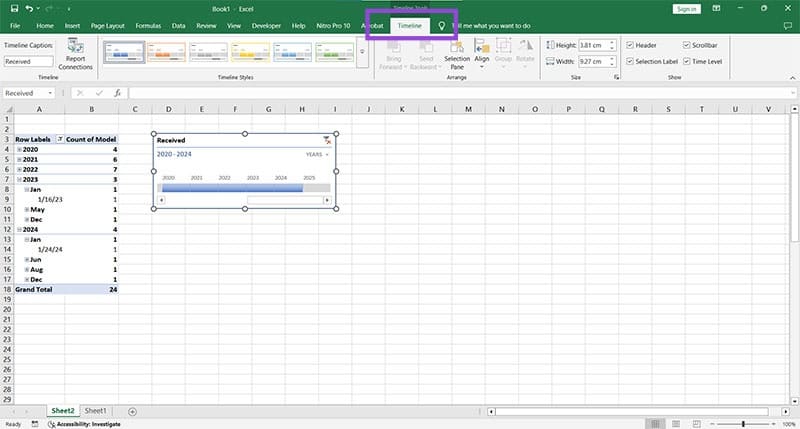Expand the 2020 row group
Viewport: 800px width, 429px height.
click(19, 149)
